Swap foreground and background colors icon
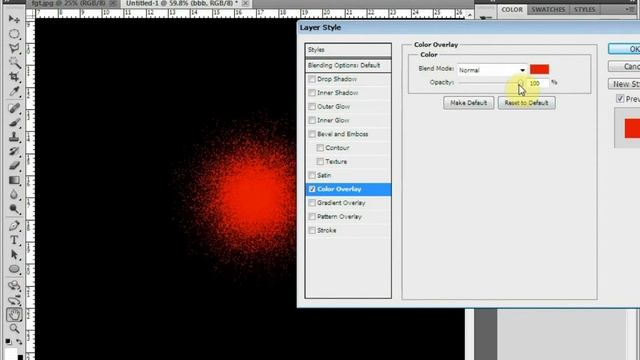 coord(19,342)
